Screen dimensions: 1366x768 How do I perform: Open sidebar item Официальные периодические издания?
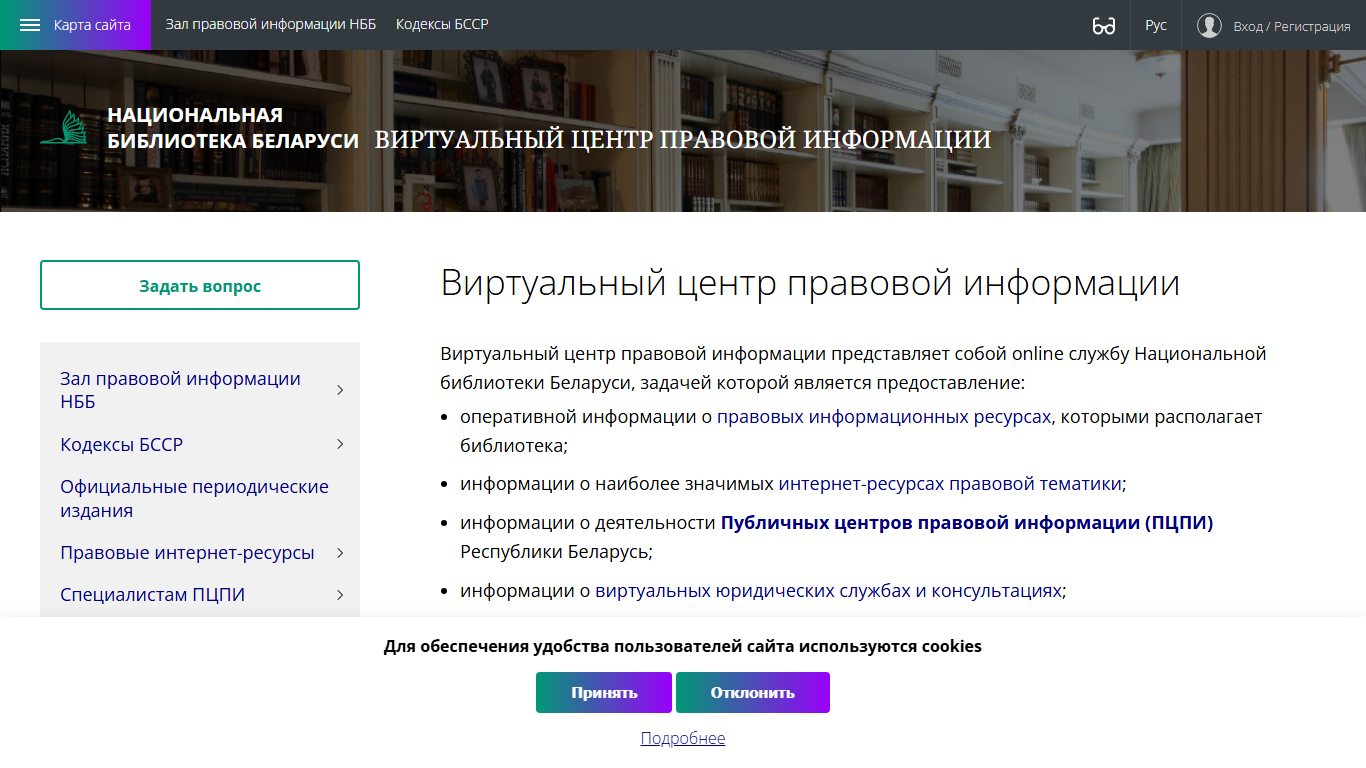(194, 498)
